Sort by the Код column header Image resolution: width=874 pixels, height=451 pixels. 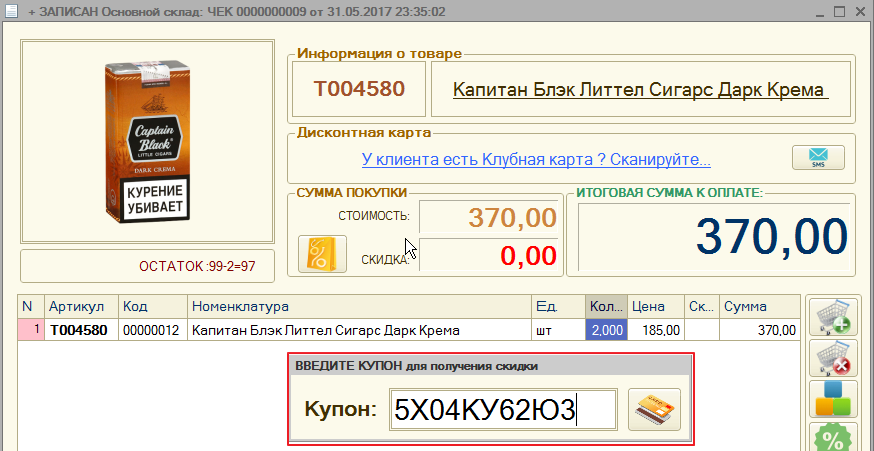[153, 307]
